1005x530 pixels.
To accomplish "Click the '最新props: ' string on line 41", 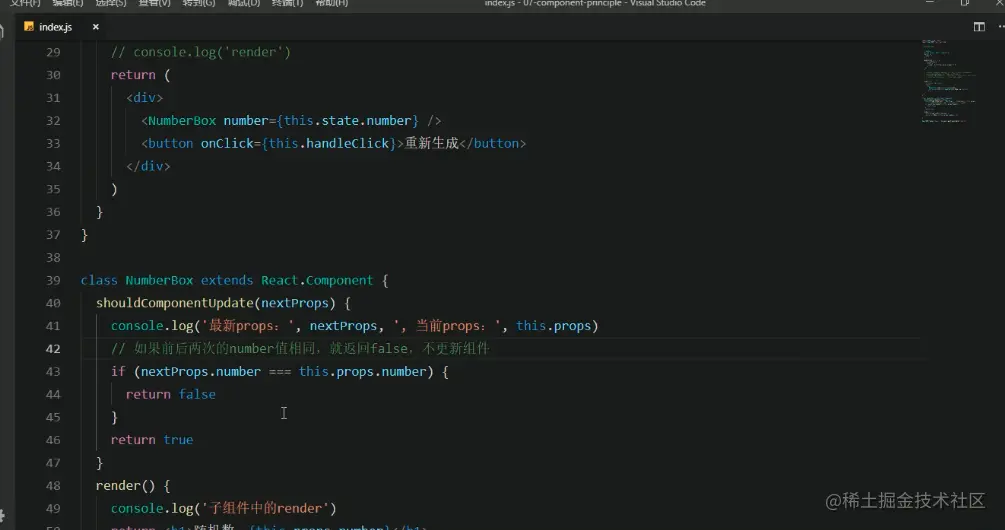I will [x=247, y=326].
